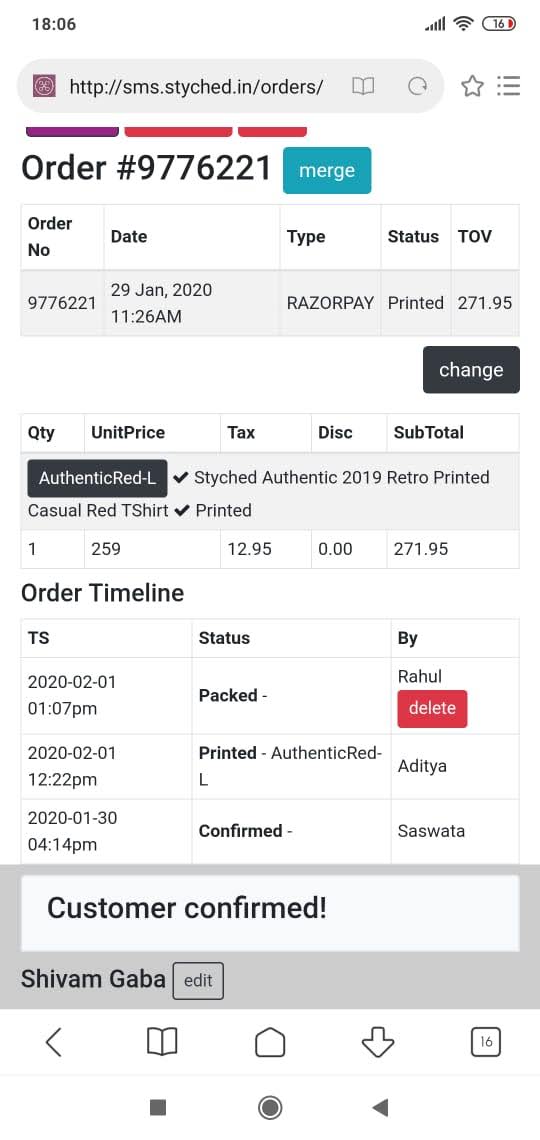This screenshot has height=1140, width=540.
Task: Select the AuthenticRed-L product tag
Action: click(x=97, y=478)
